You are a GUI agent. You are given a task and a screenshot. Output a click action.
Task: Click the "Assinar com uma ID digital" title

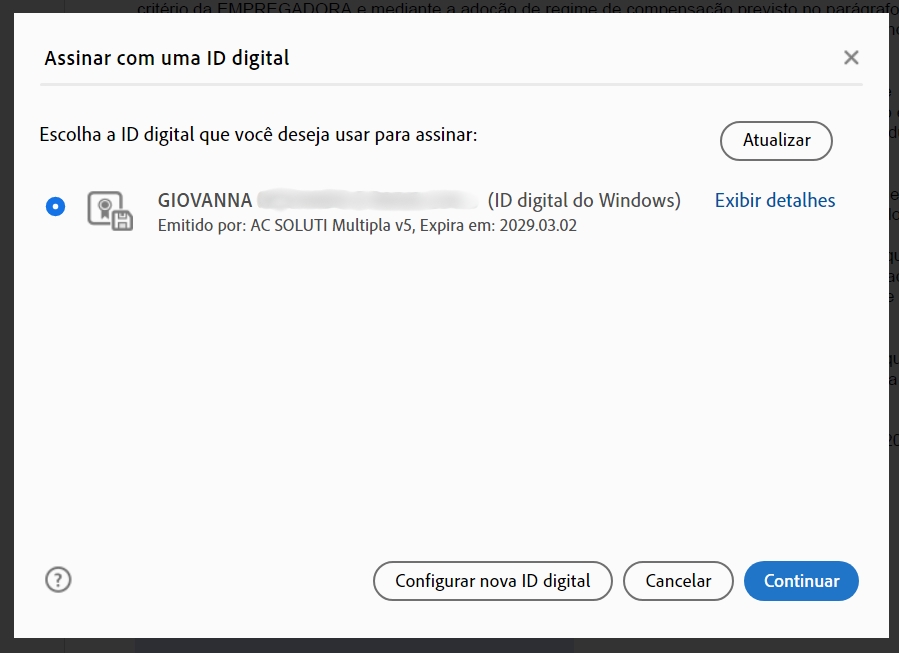166,58
